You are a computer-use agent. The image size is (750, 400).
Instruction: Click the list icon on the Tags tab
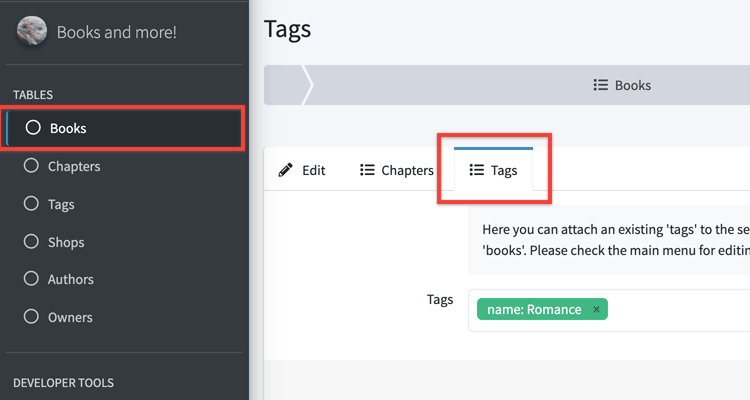click(x=477, y=170)
